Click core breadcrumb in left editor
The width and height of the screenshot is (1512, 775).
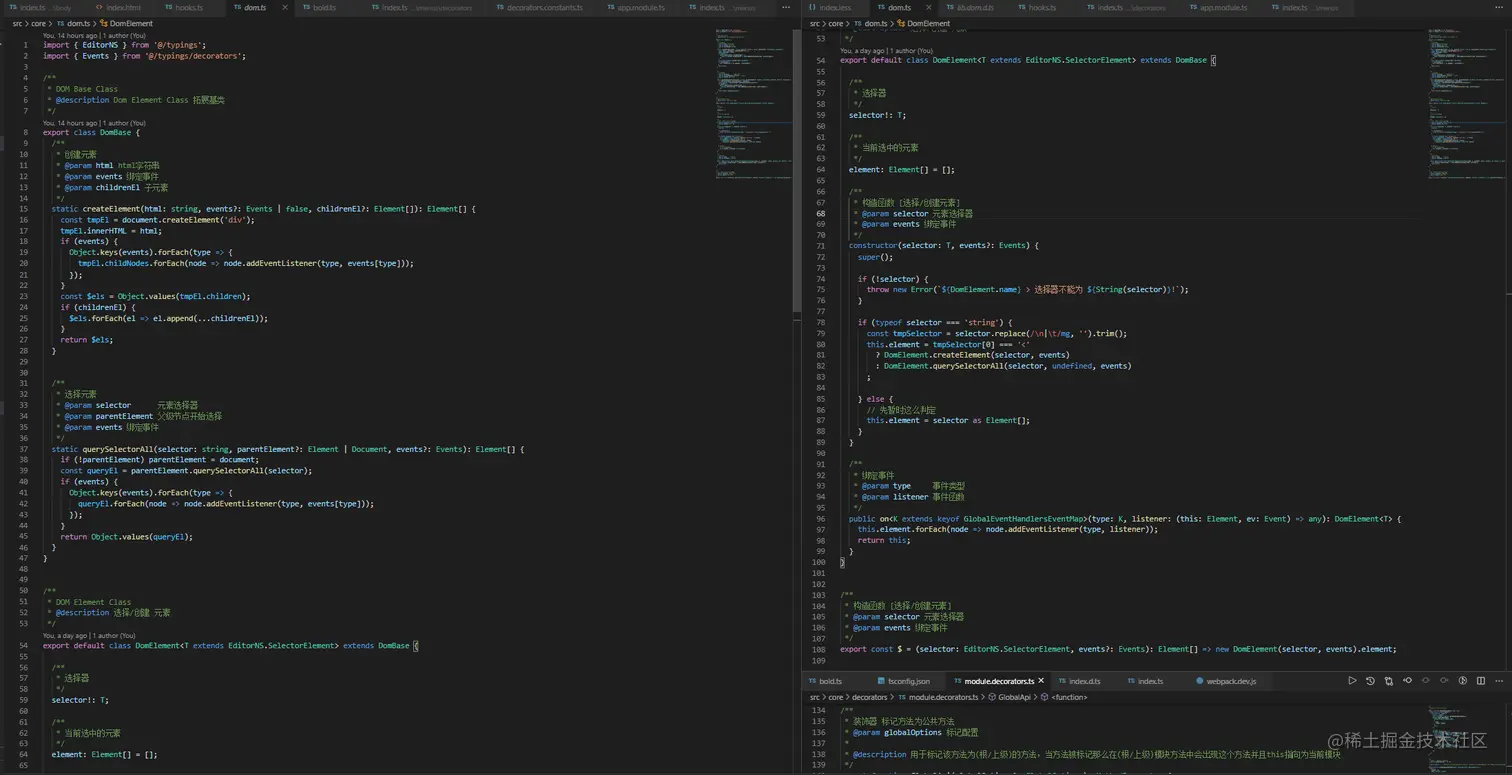(38, 23)
